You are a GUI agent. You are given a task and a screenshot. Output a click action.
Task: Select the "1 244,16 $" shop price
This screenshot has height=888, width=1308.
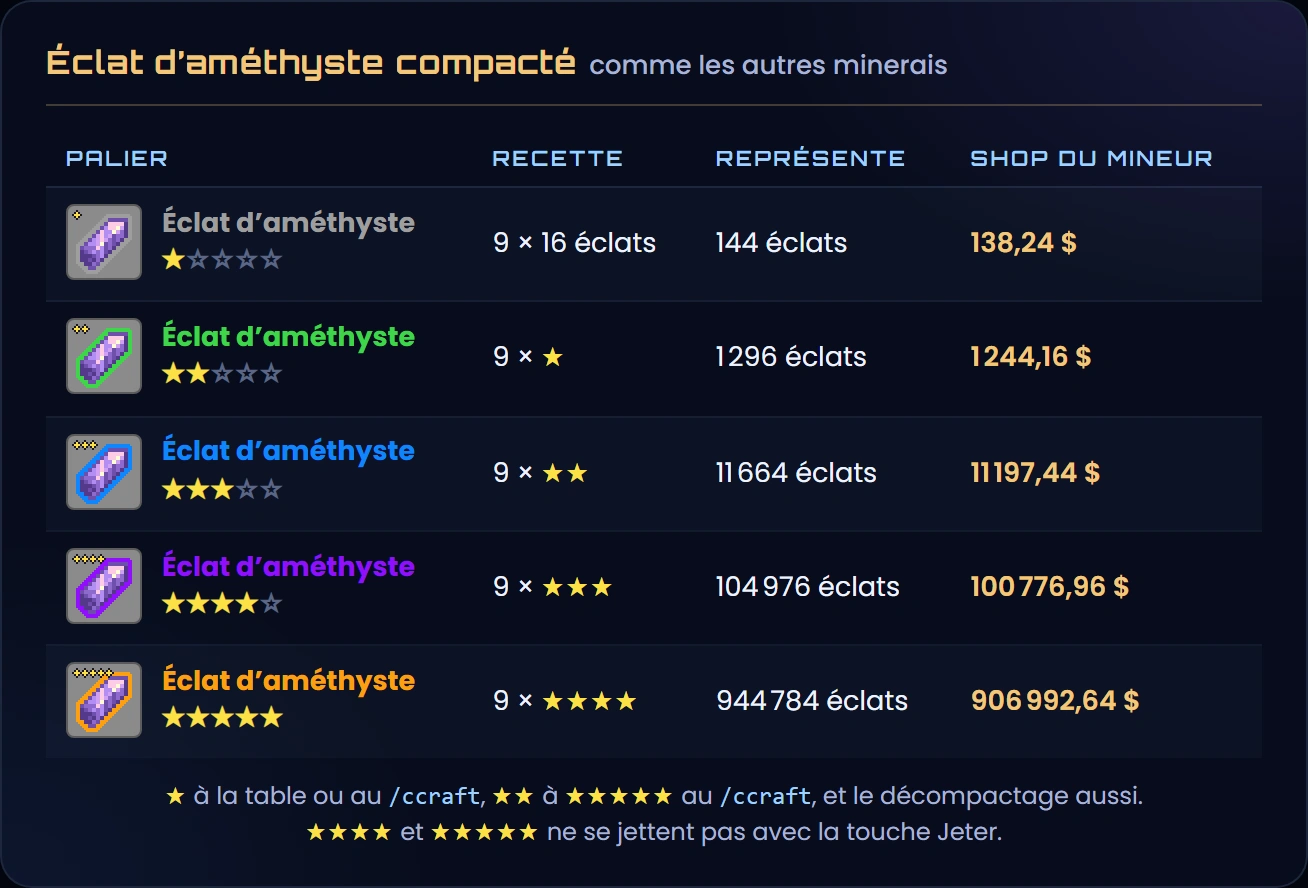coord(1031,357)
